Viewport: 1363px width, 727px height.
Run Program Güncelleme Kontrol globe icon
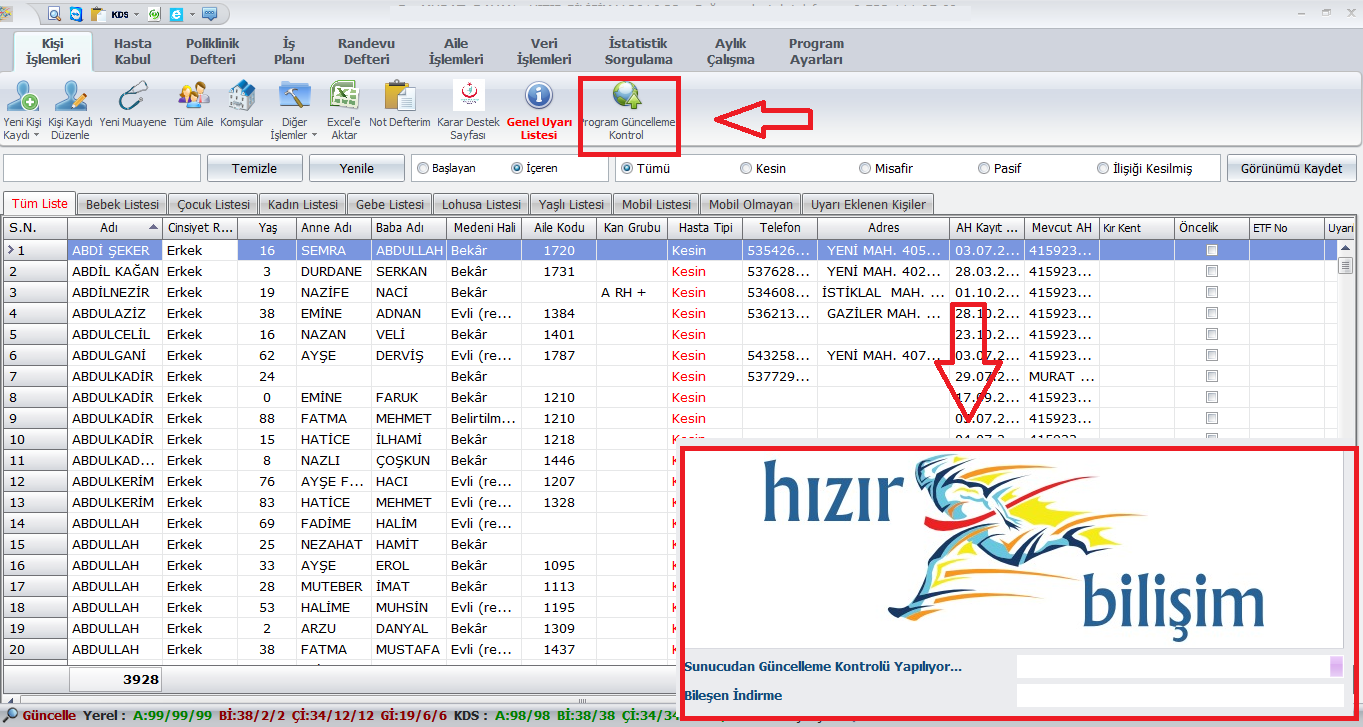click(627, 97)
